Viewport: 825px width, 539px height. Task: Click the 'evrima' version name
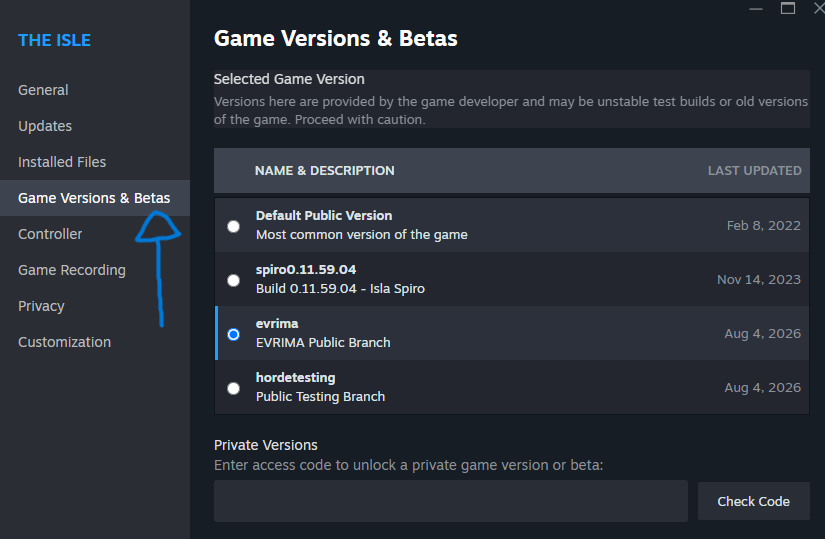[x=277, y=324]
